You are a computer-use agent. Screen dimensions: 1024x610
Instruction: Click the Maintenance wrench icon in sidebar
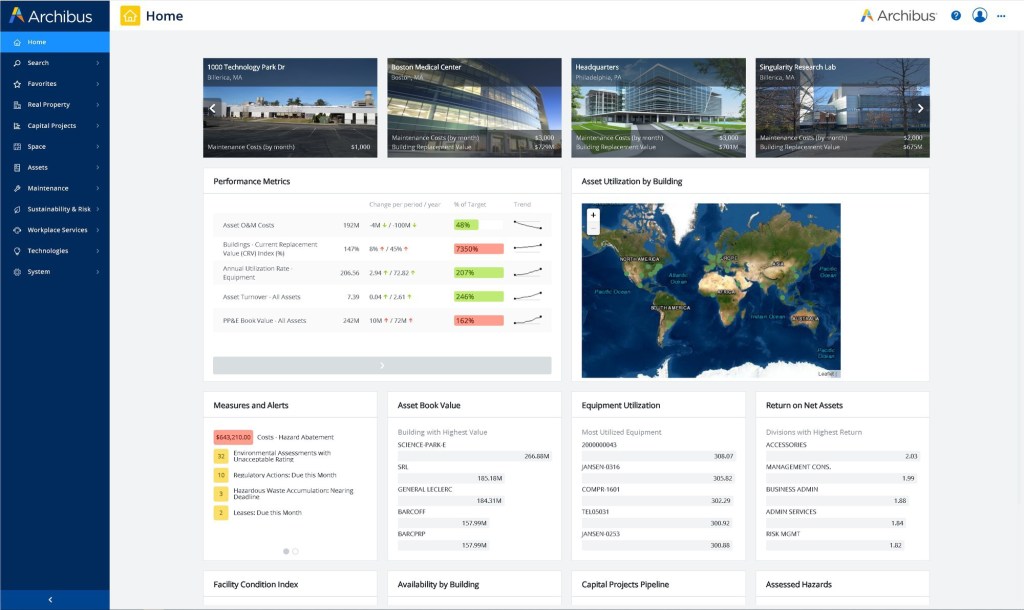(x=17, y=188)
